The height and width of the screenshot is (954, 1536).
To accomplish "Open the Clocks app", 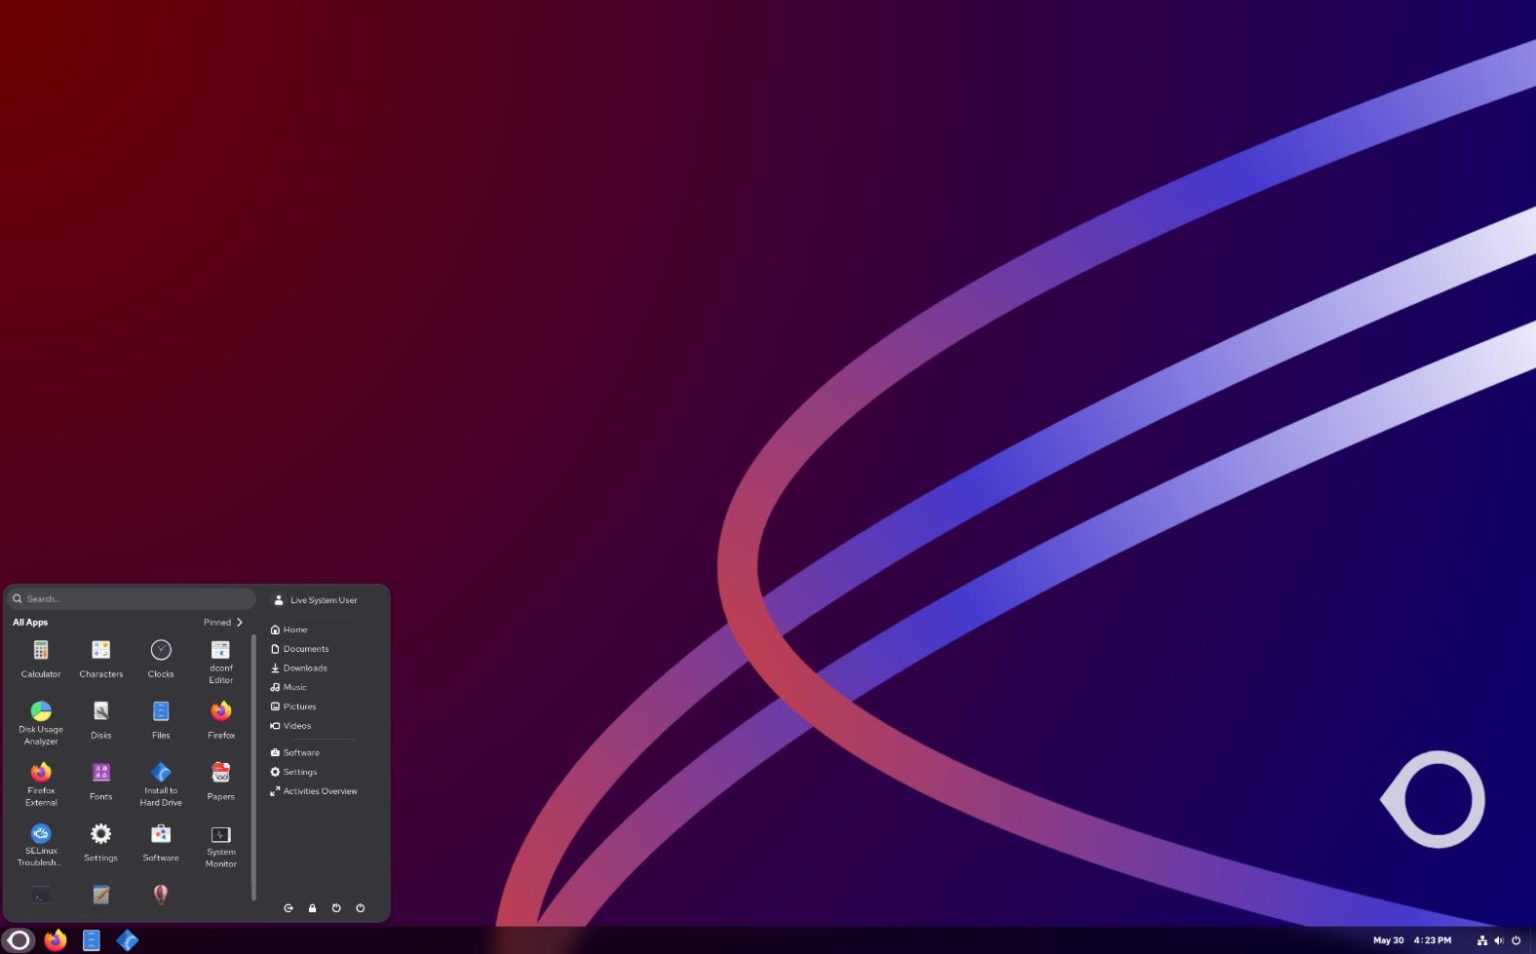I will [160, 655].
